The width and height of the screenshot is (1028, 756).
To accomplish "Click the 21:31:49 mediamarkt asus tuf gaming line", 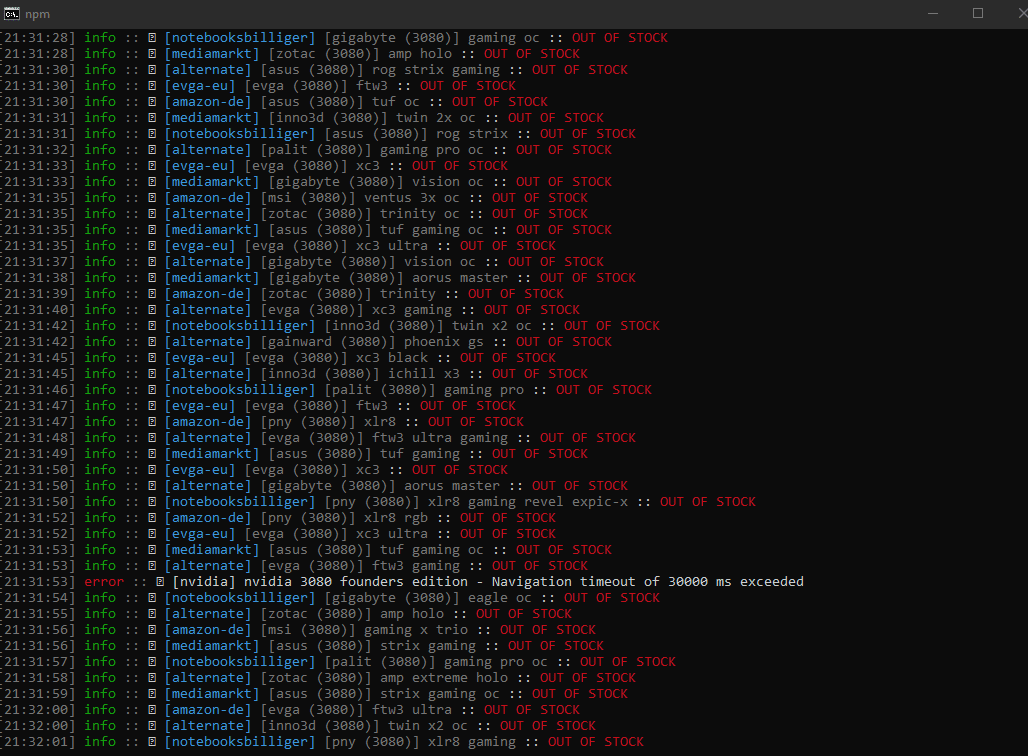I will 294,454.
